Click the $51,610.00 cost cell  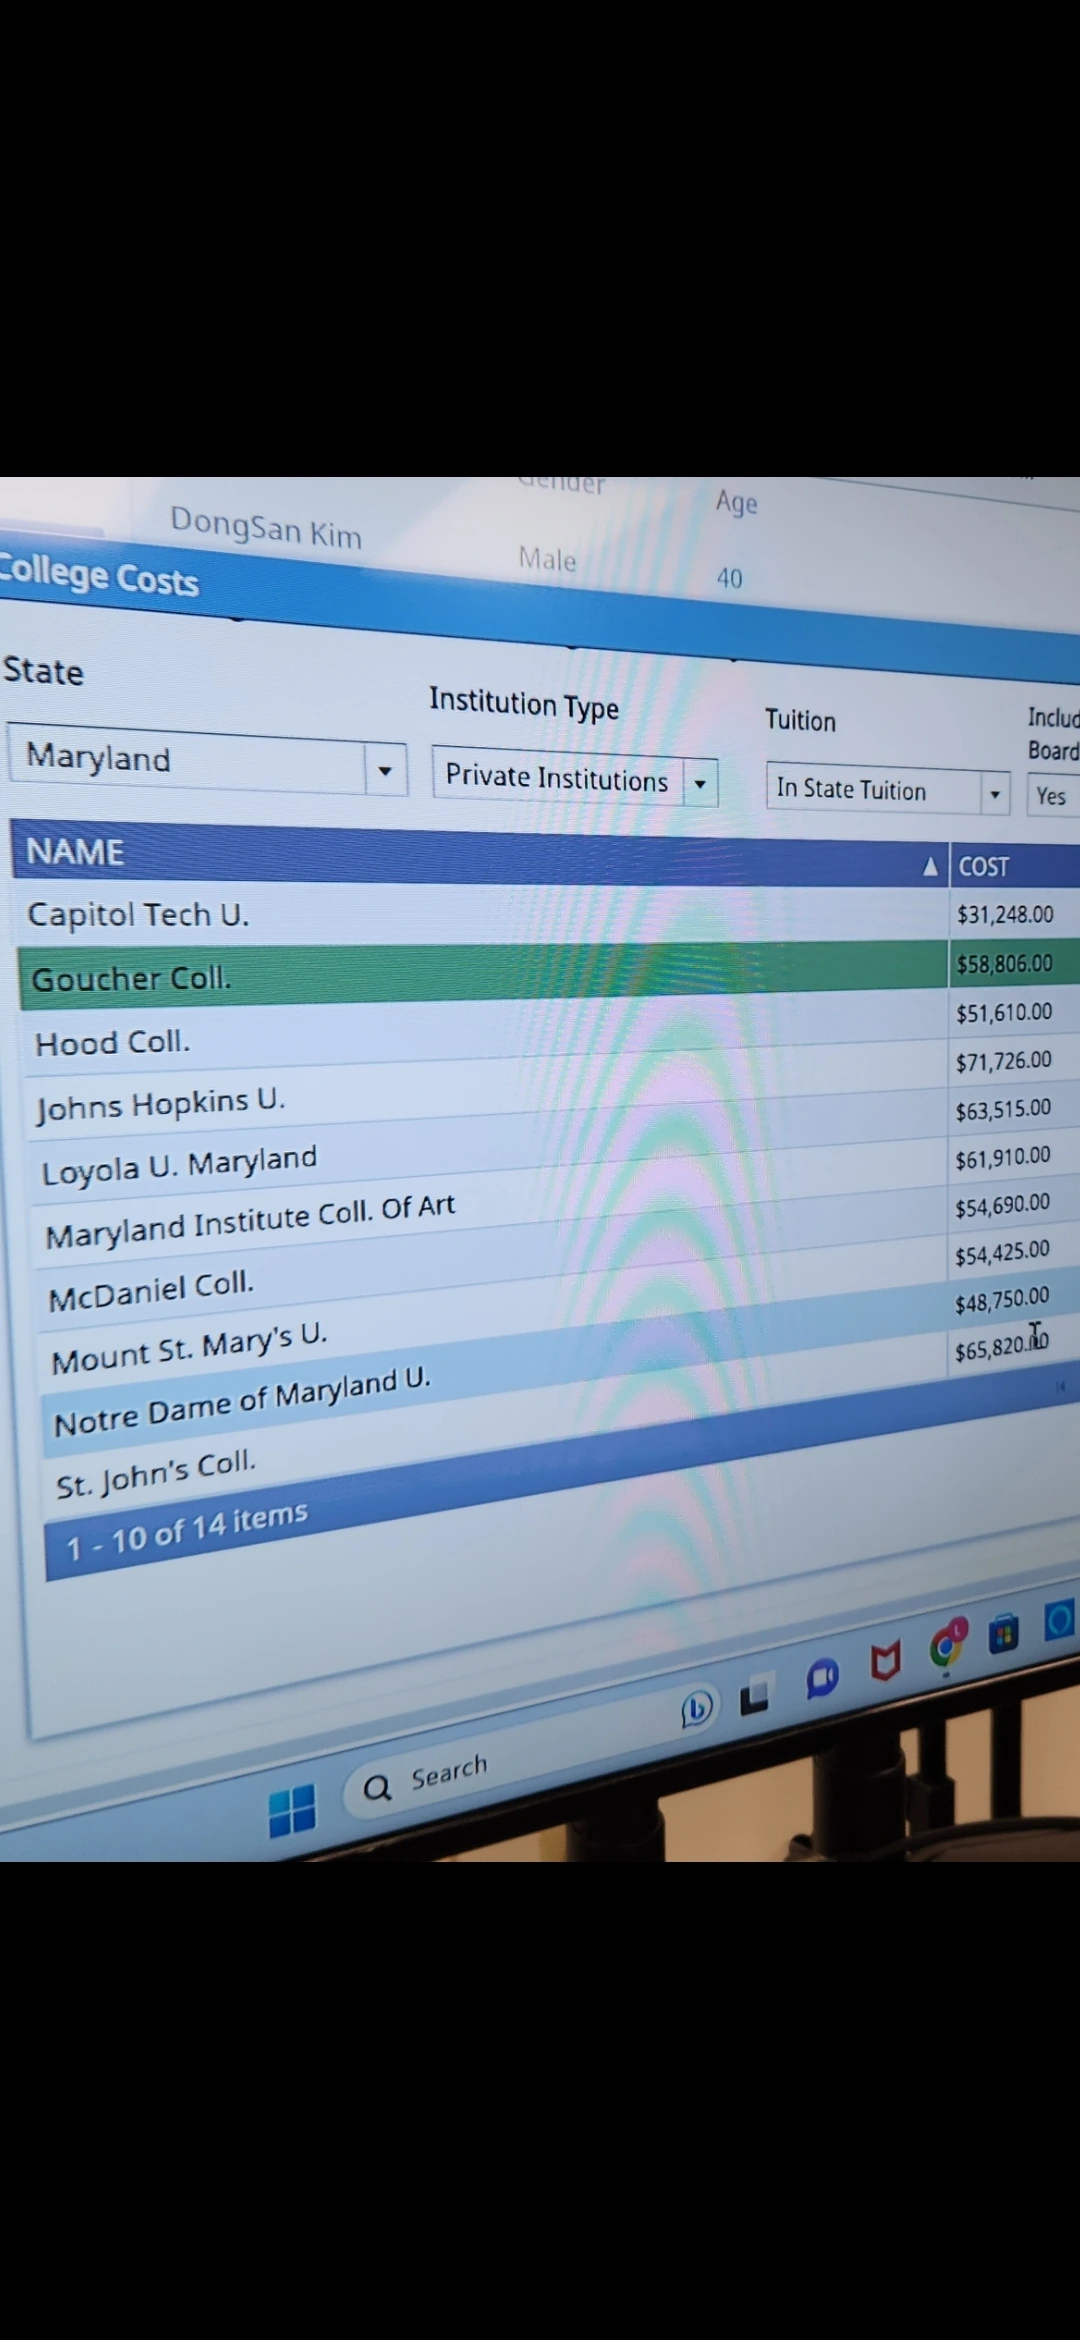(x=1004, y=1013)
